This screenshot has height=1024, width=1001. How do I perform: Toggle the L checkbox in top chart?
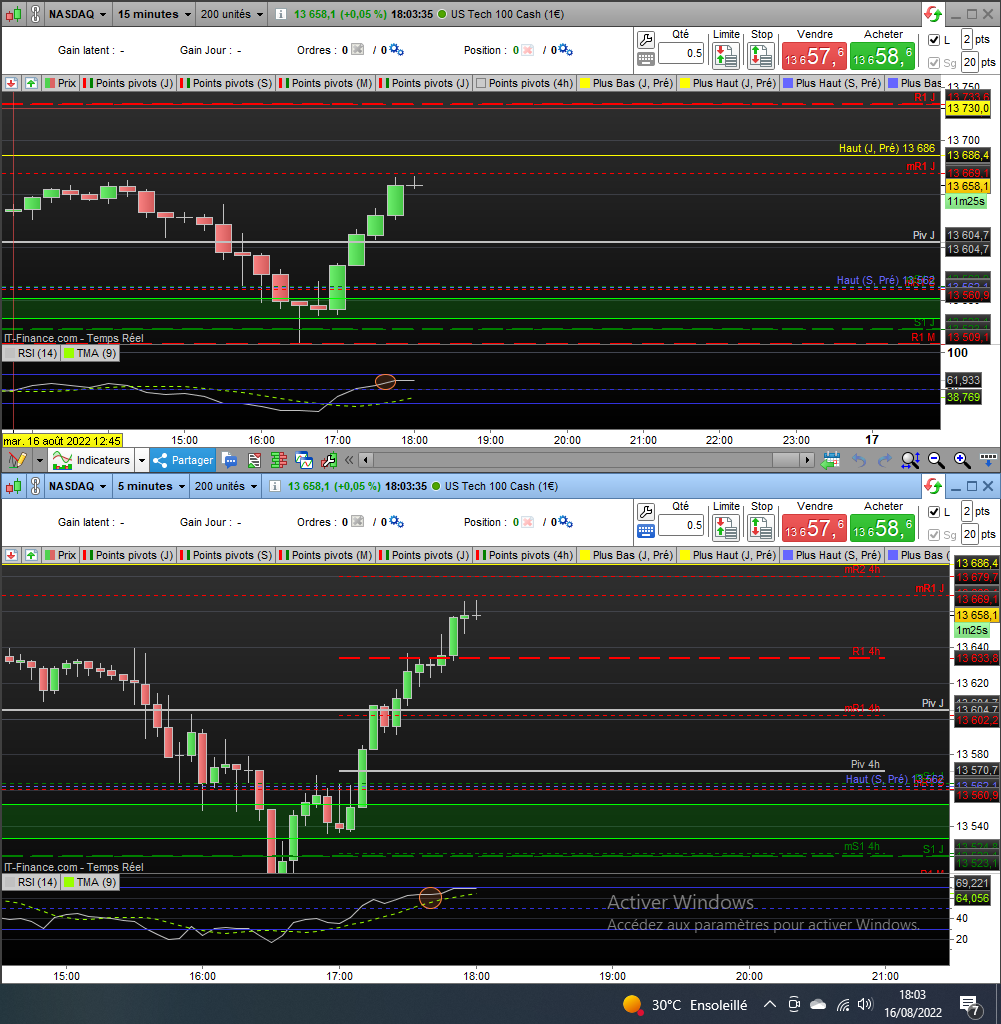pos(934,40)
